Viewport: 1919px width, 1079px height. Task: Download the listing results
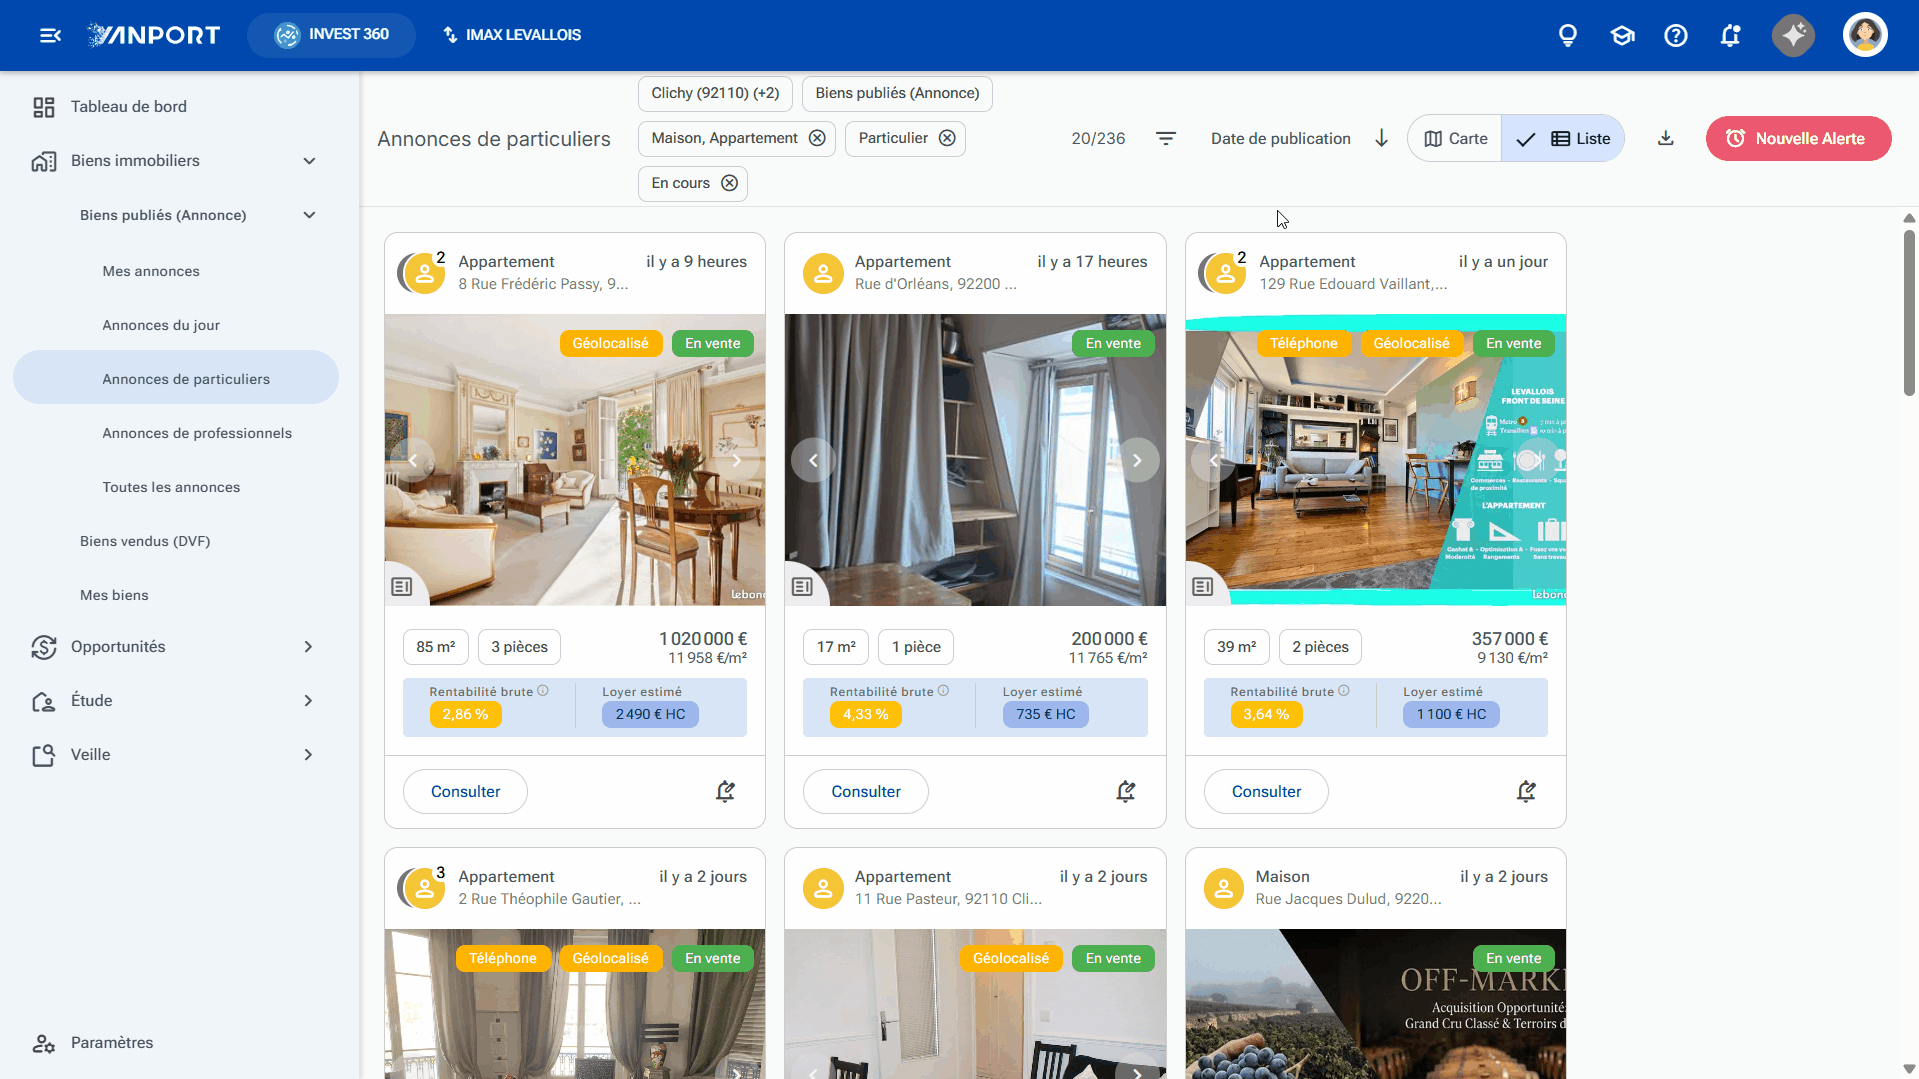(x=1666, y=138)
